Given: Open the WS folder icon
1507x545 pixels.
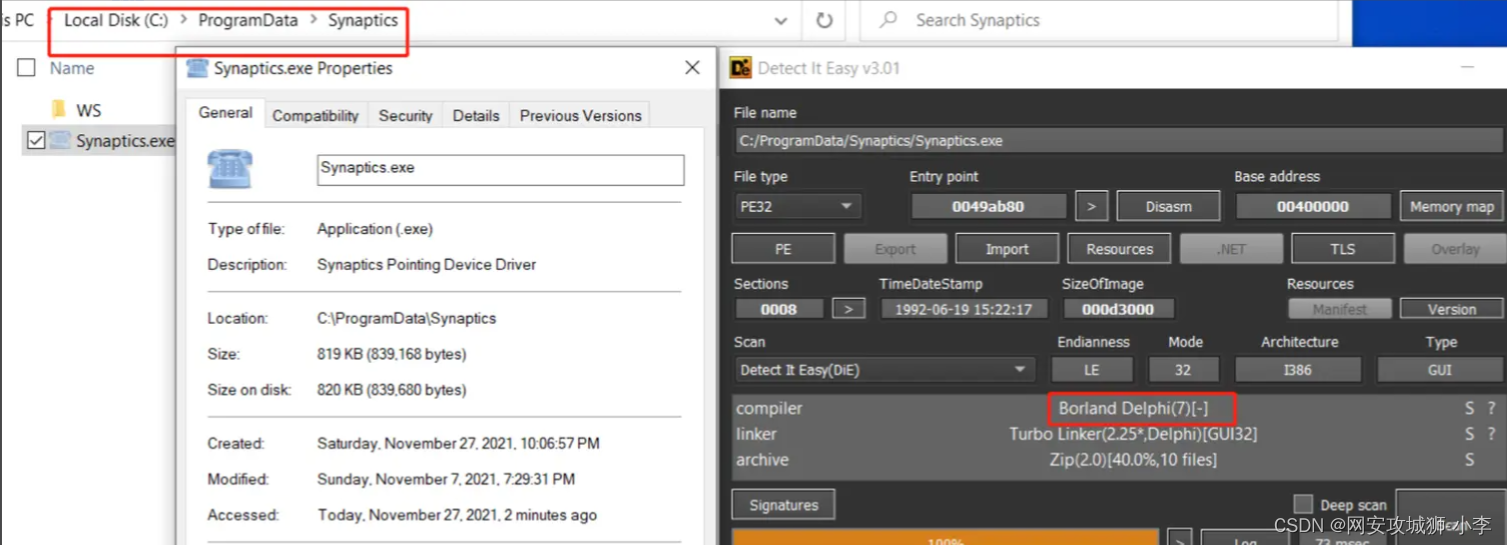Looking at the screenshot, I should 58,109.
